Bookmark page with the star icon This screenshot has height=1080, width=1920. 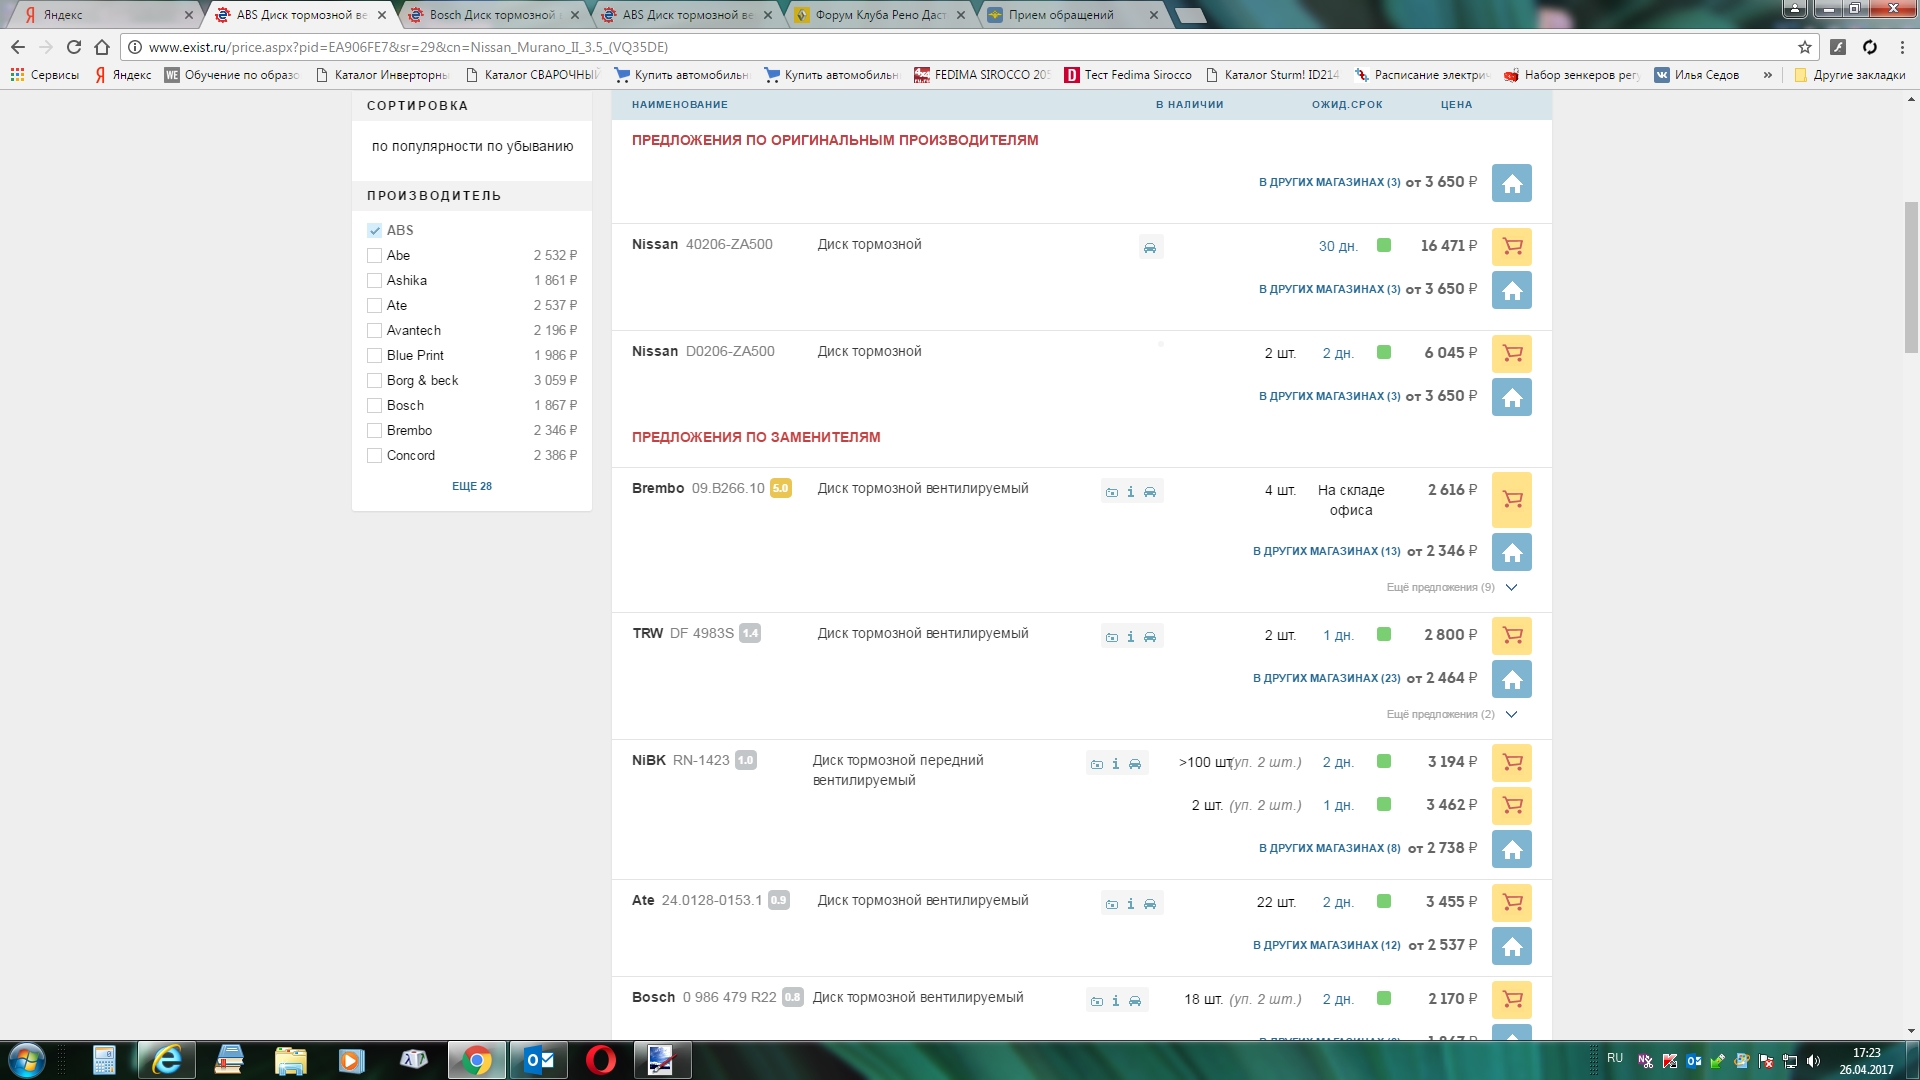point(1804,47)
